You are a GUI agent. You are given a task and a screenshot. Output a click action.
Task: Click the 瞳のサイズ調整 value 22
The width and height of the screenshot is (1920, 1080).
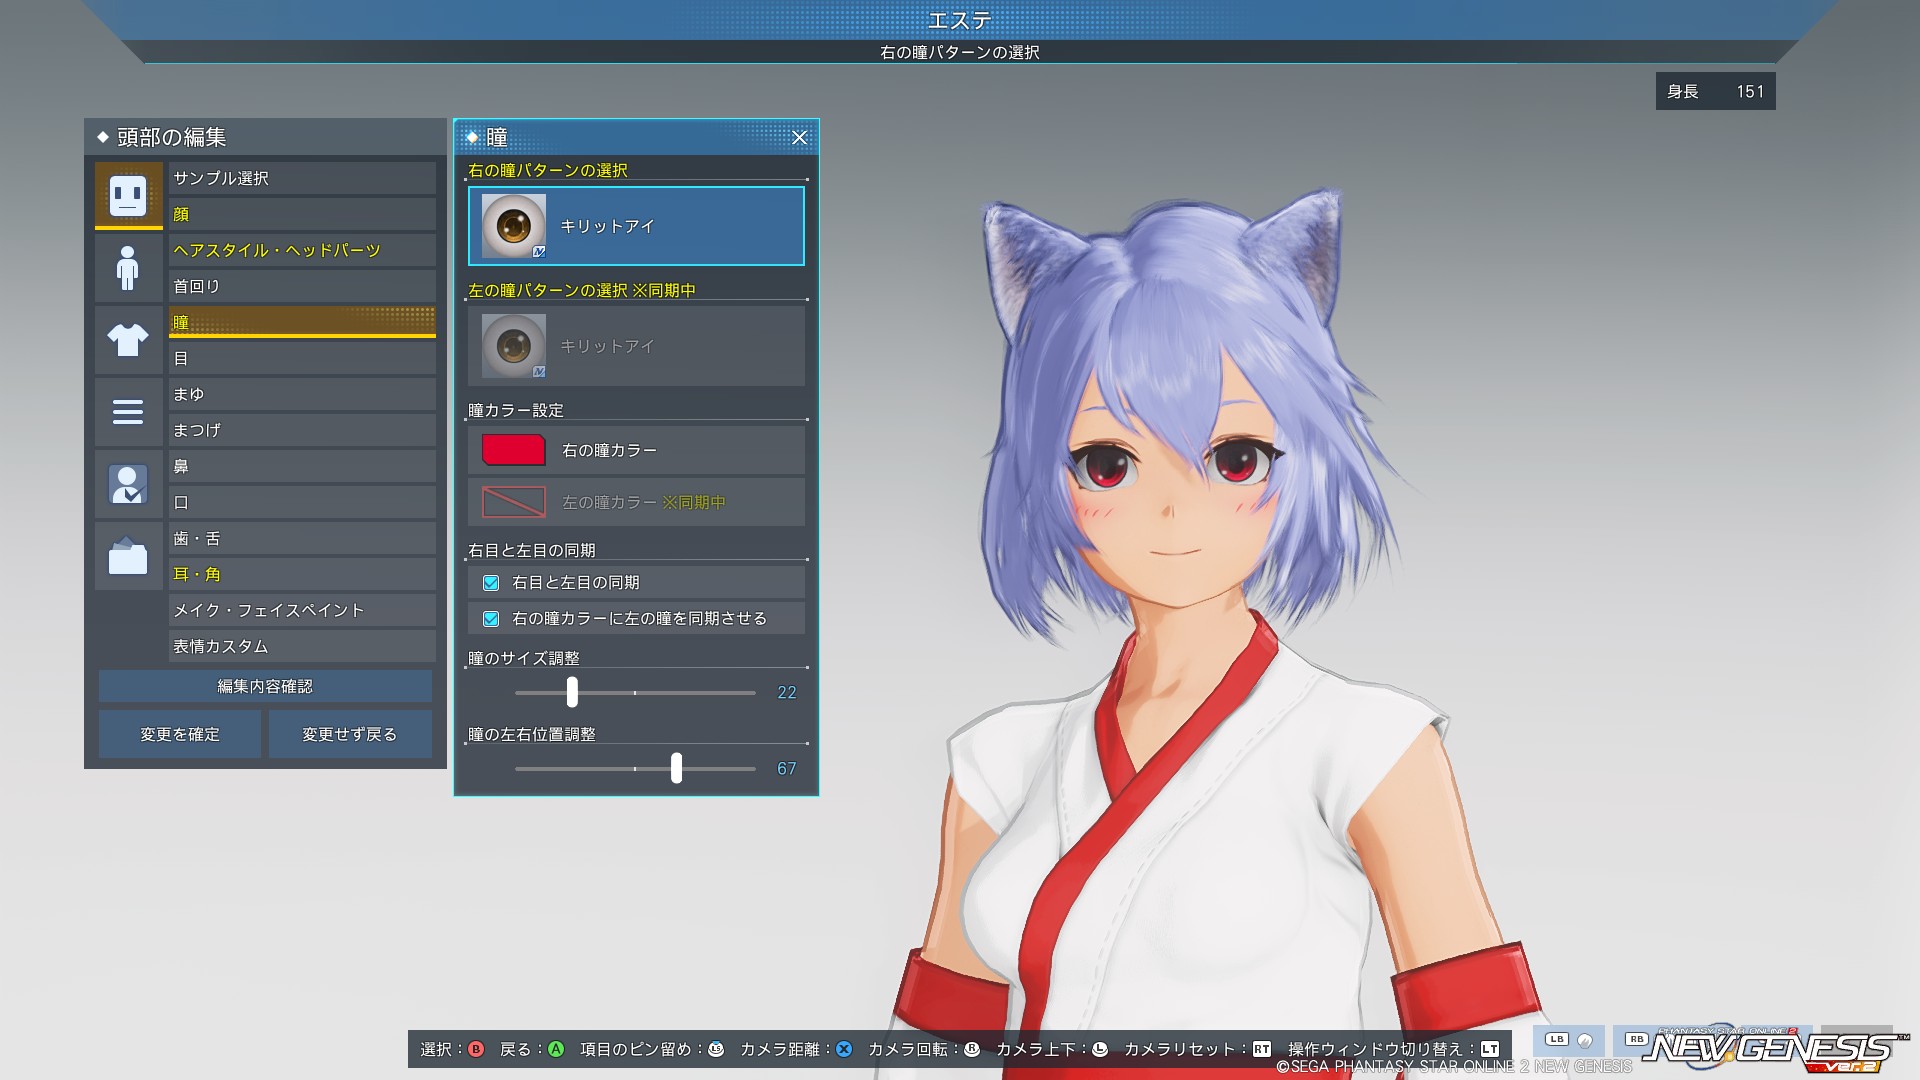pos(787,692)
